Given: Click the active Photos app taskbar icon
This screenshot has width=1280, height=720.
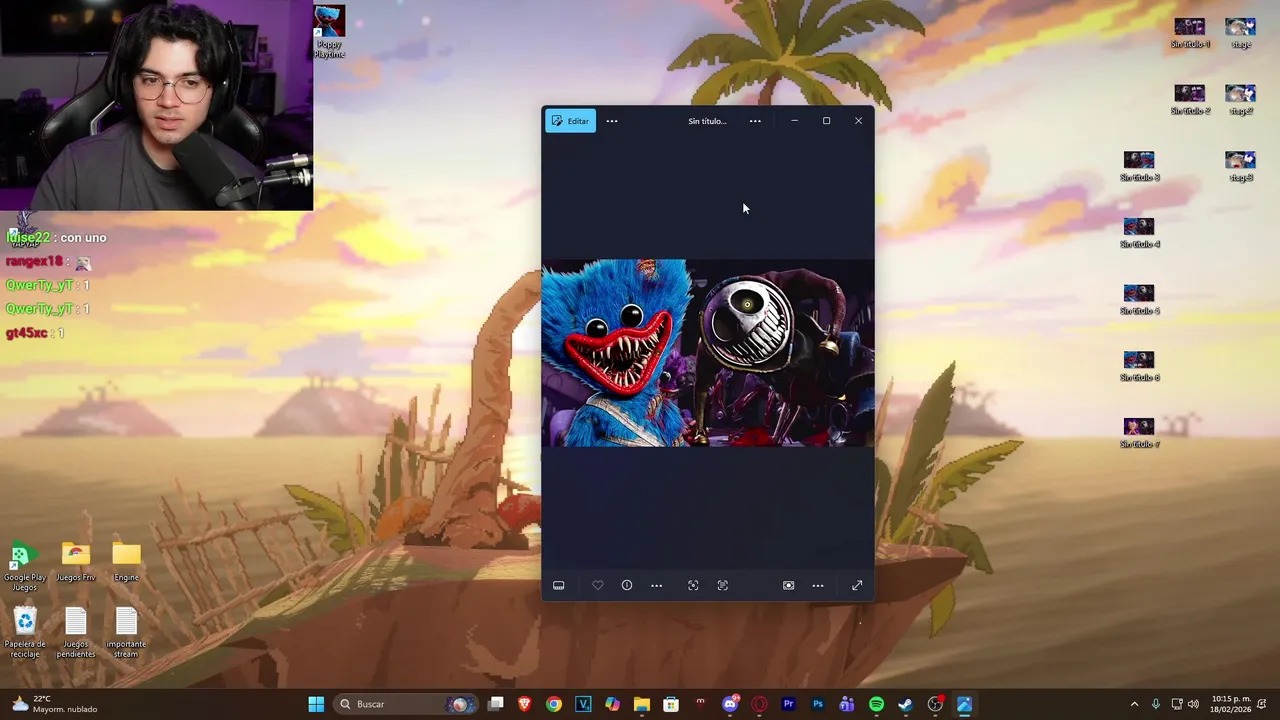Looking at the screenshot, I should tap(964, 704).
